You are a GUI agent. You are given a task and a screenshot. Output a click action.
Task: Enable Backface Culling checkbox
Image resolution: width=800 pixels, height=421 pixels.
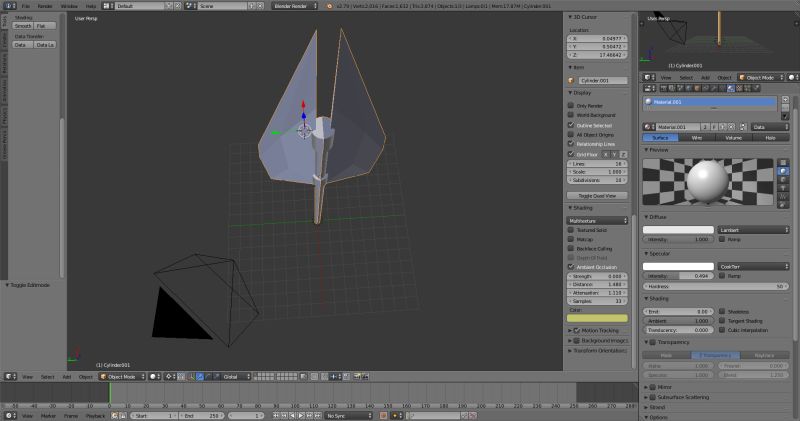click(x=571, y=248)
